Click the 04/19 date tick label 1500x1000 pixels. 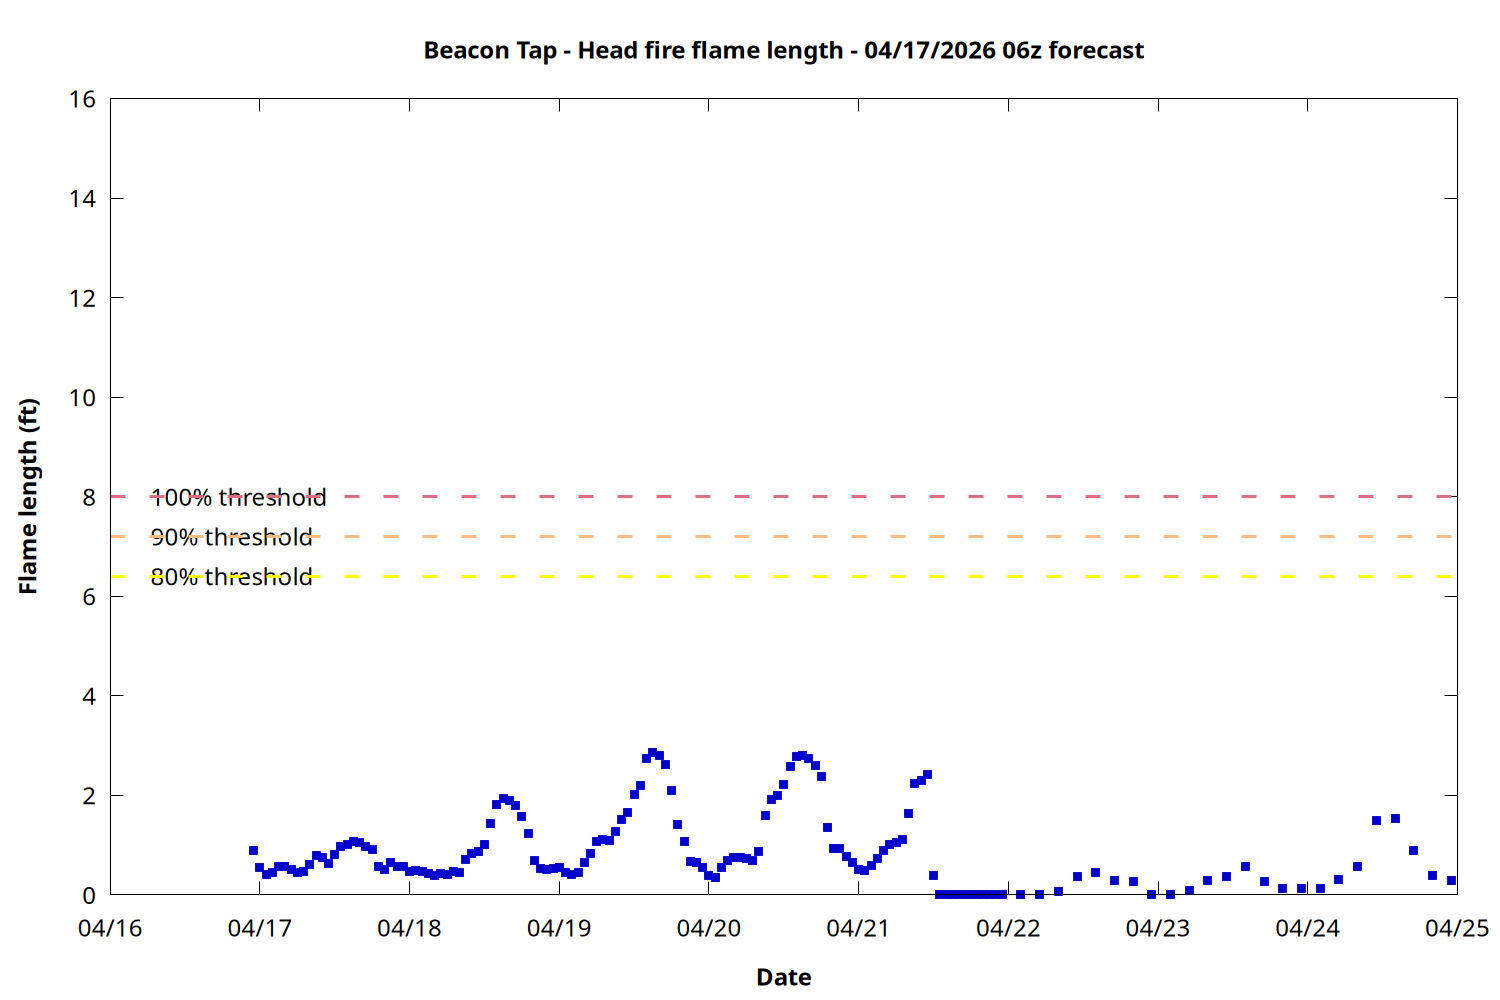[x=559, y=928]
